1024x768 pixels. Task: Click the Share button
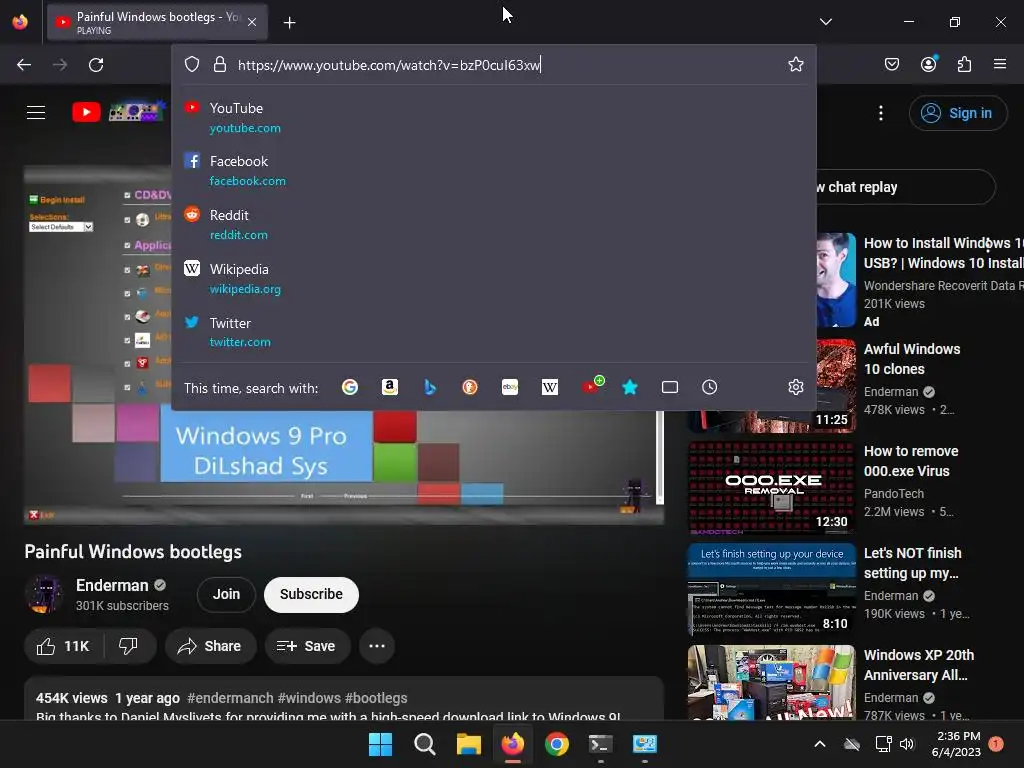click(x=210, y=647)
